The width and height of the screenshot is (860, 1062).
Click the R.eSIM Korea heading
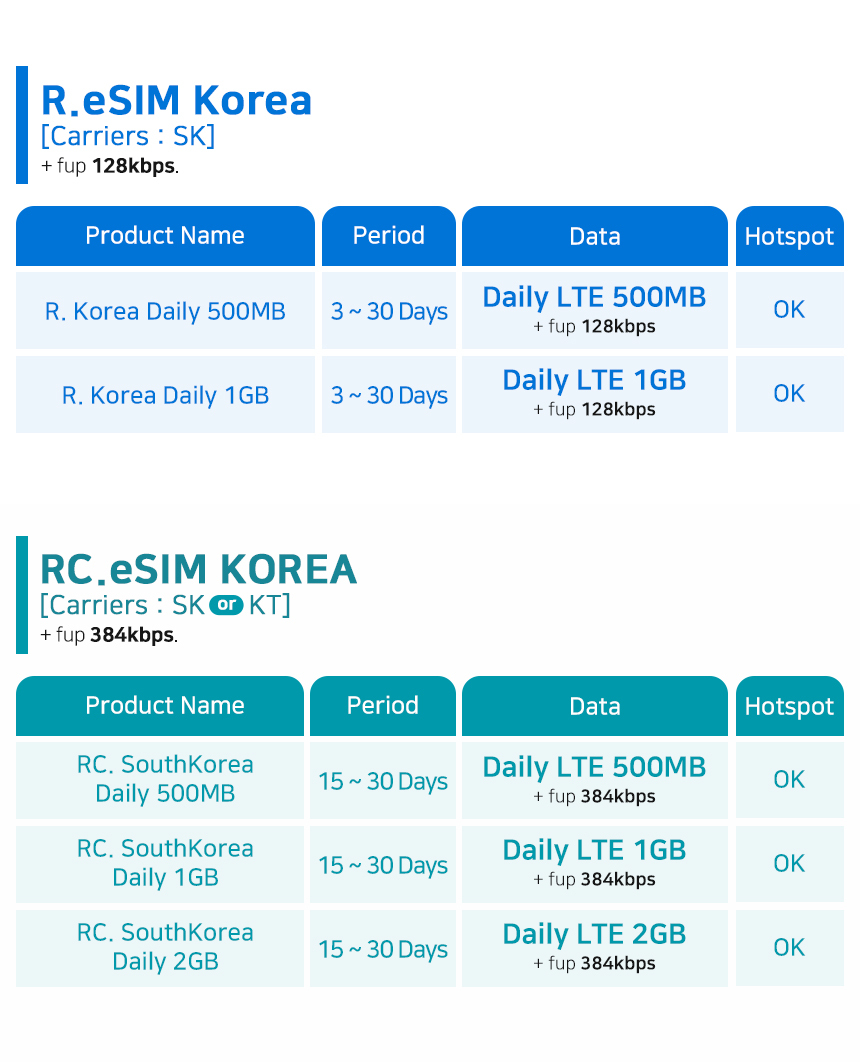(x=176, y=101)
